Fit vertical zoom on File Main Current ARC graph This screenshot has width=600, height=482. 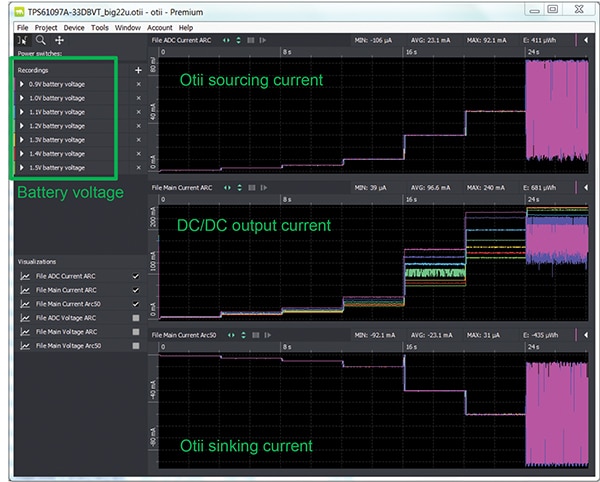pyautogui.click(x=237, y=187)
